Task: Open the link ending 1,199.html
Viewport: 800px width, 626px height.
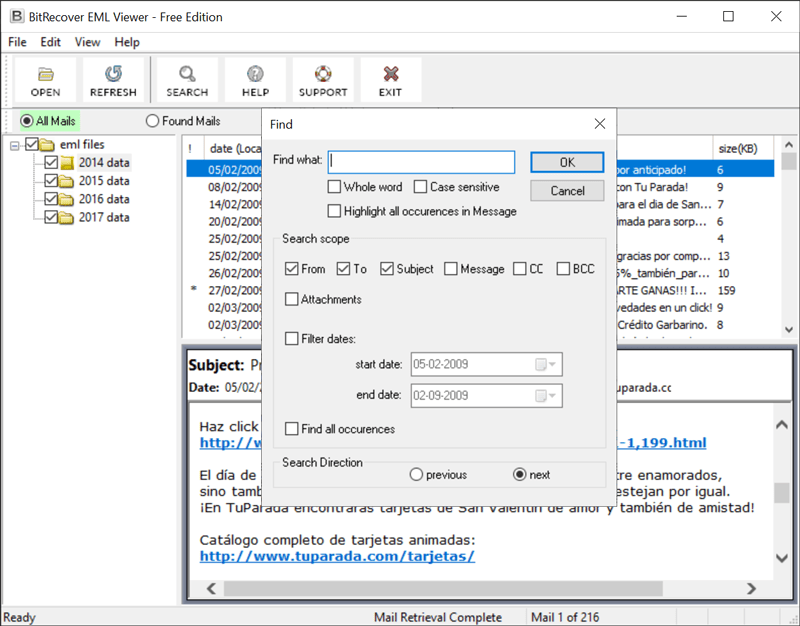Action: 662,443
